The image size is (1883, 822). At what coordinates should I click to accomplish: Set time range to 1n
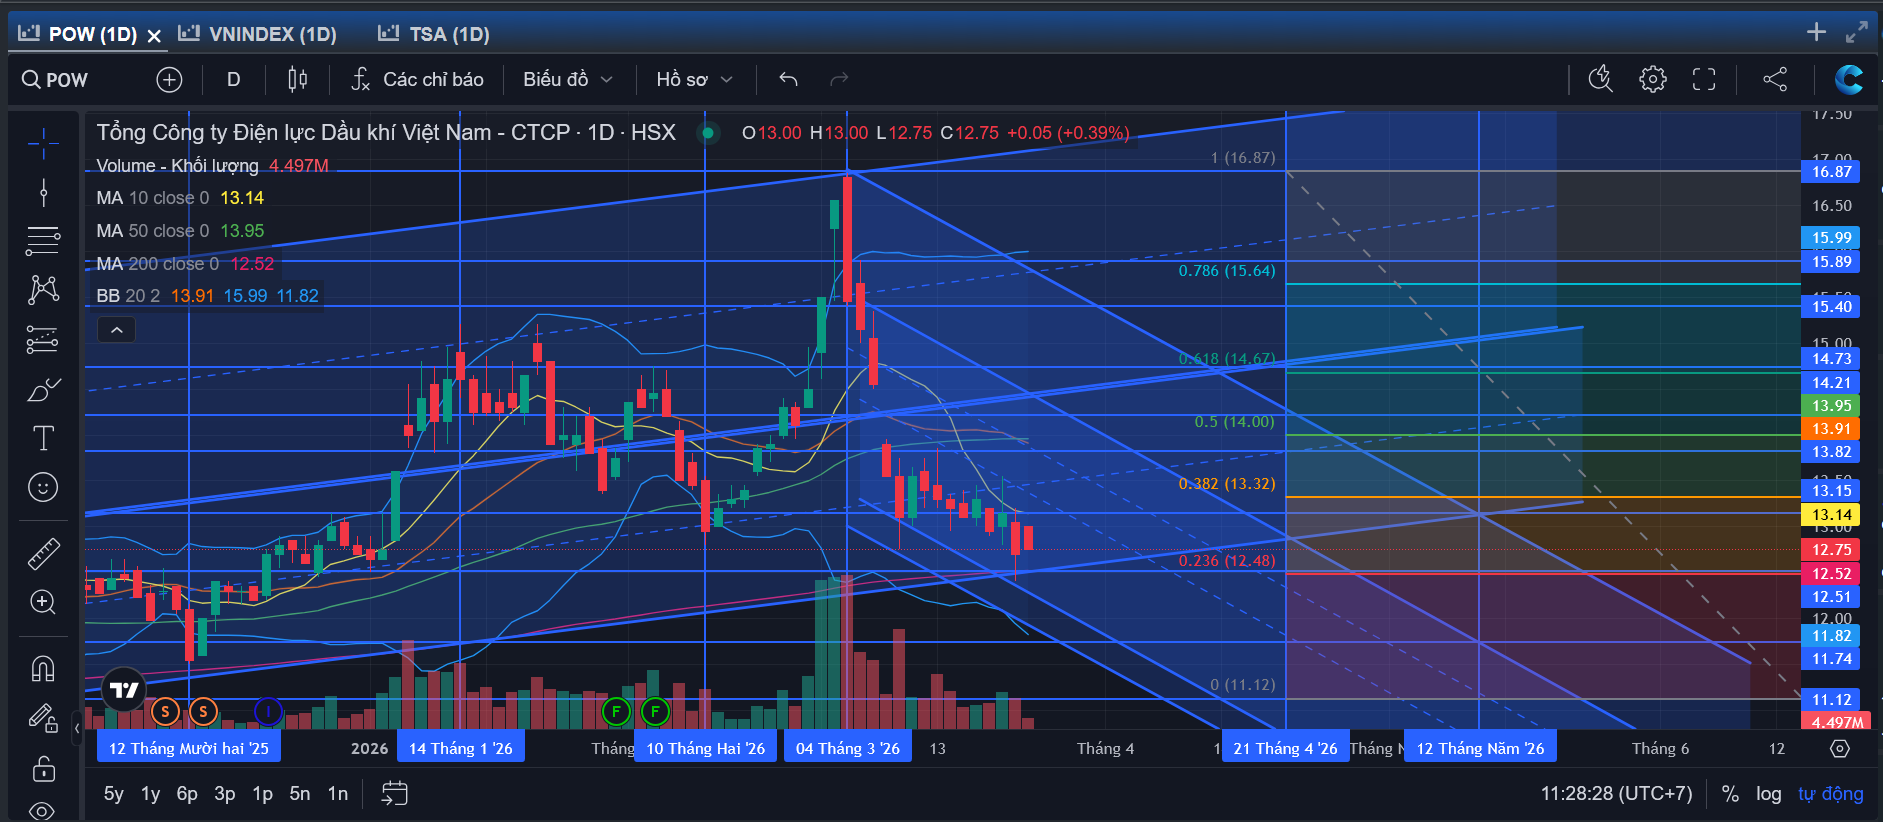pyautogui.click(x=338, y=794)
